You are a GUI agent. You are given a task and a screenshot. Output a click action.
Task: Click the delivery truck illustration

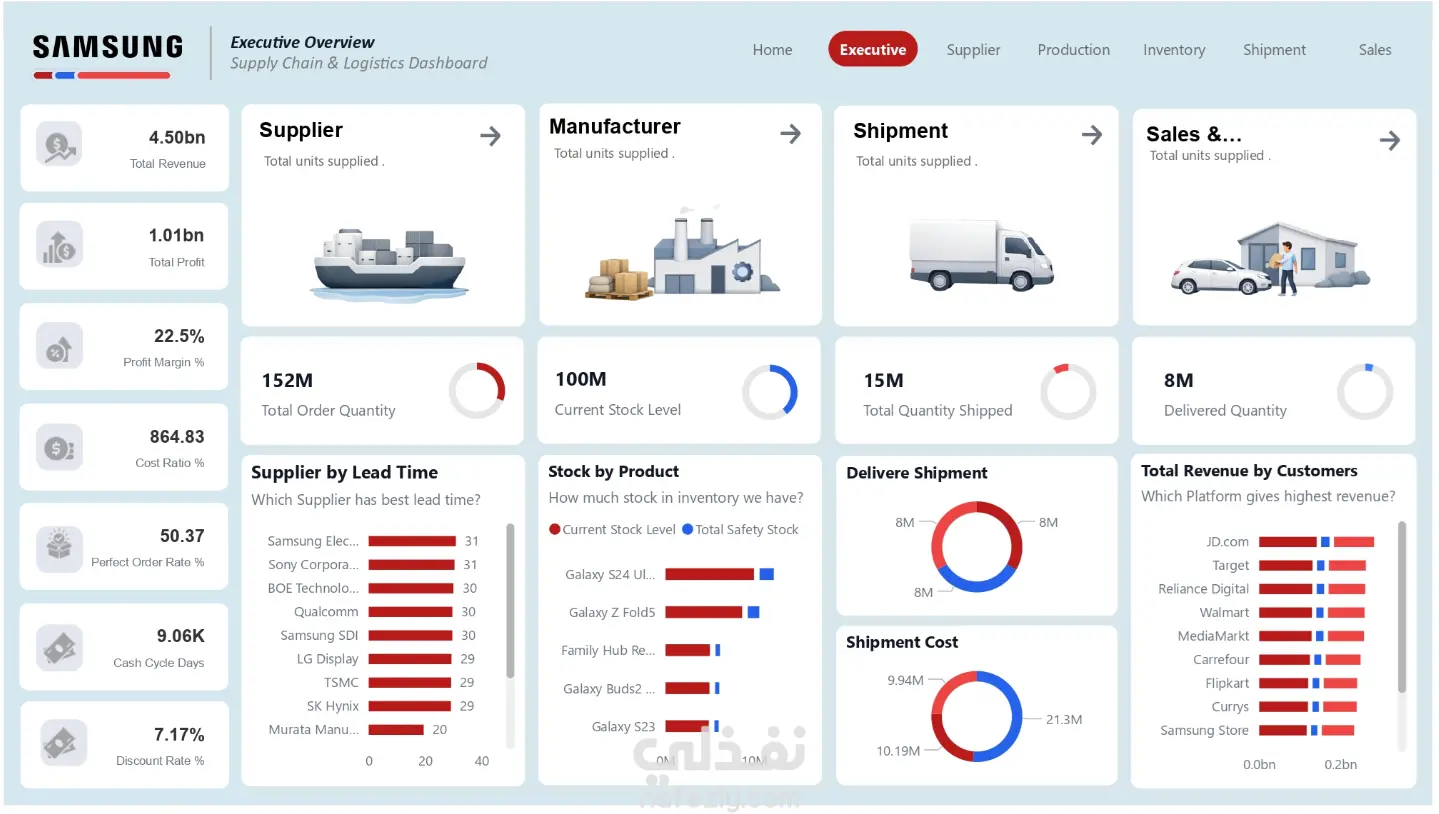[981, 255]
